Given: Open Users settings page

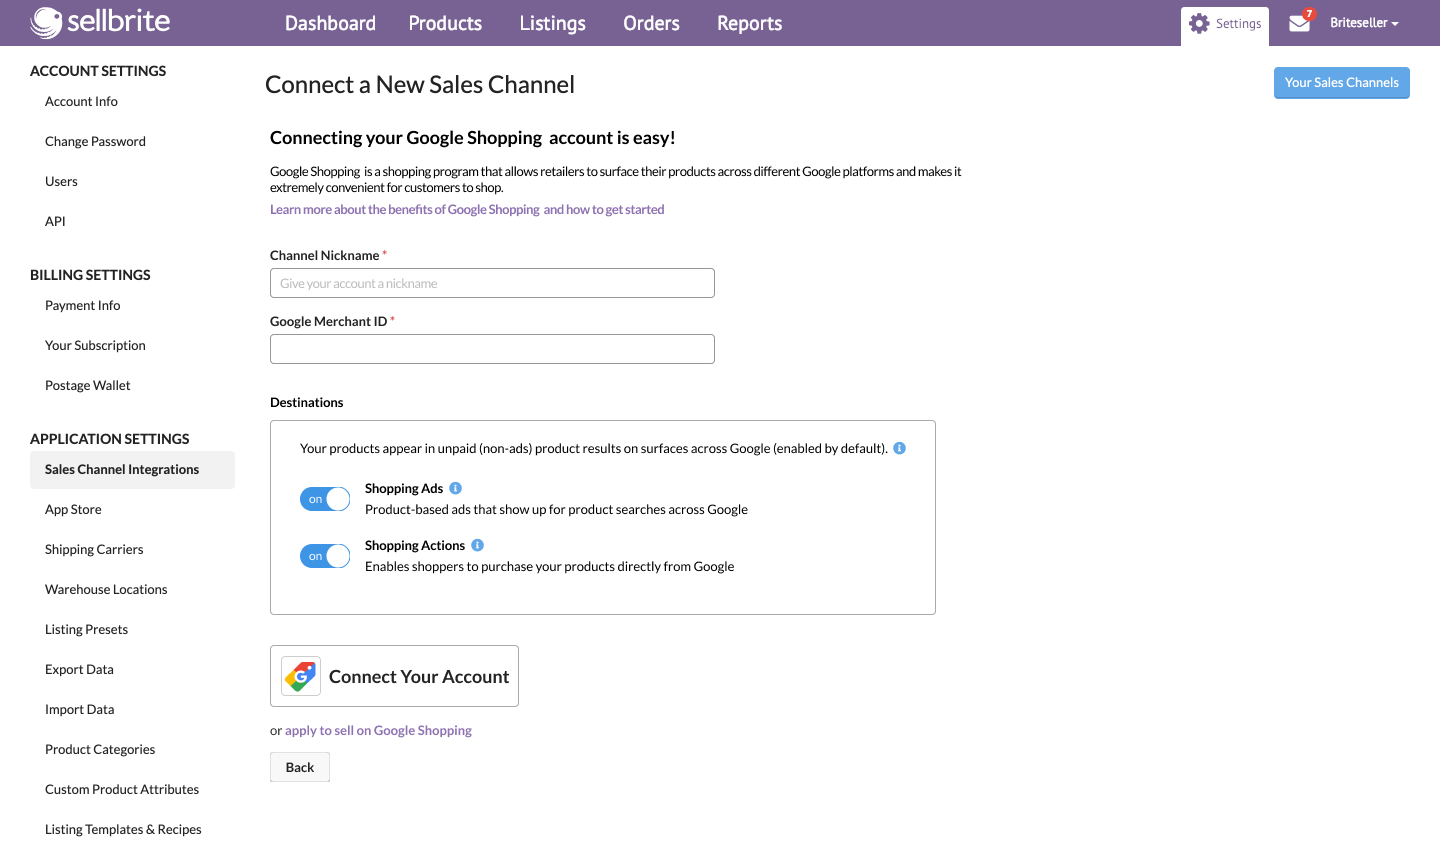Looking at the screenshot, I should pyautogui.click(x=61, y=181).
